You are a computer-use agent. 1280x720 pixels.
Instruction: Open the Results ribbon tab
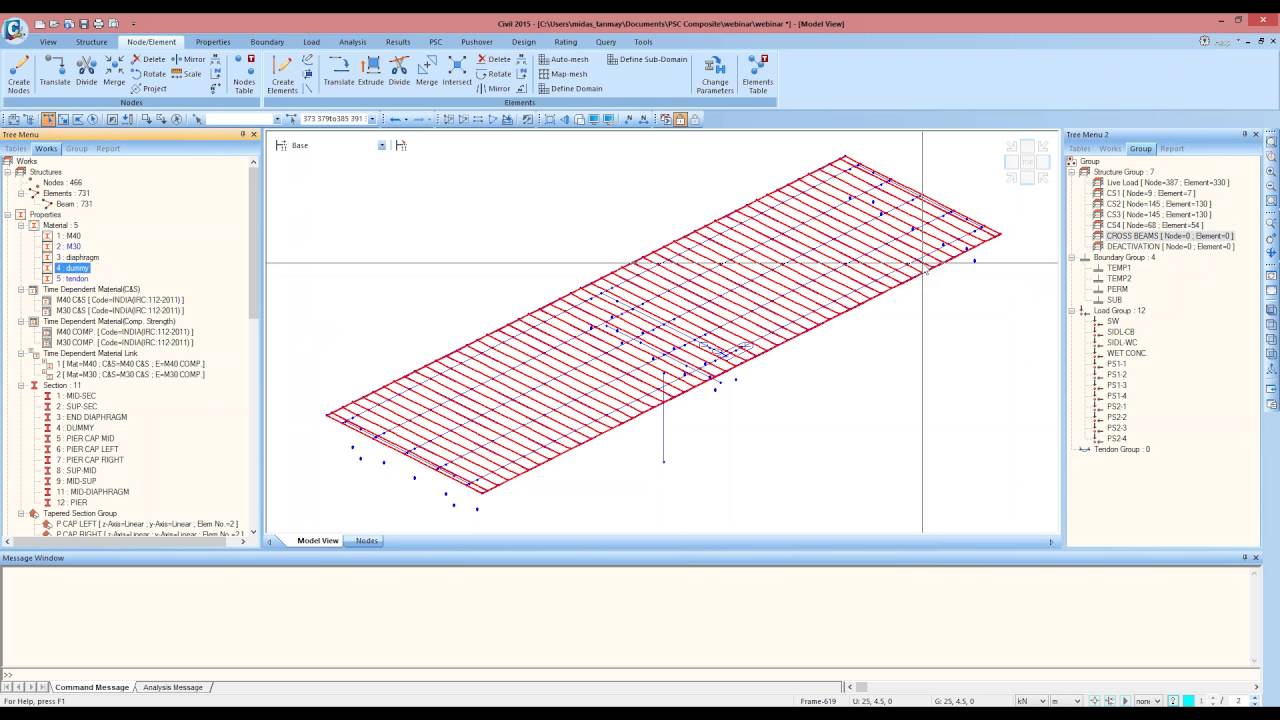click(x=398, y=42)
